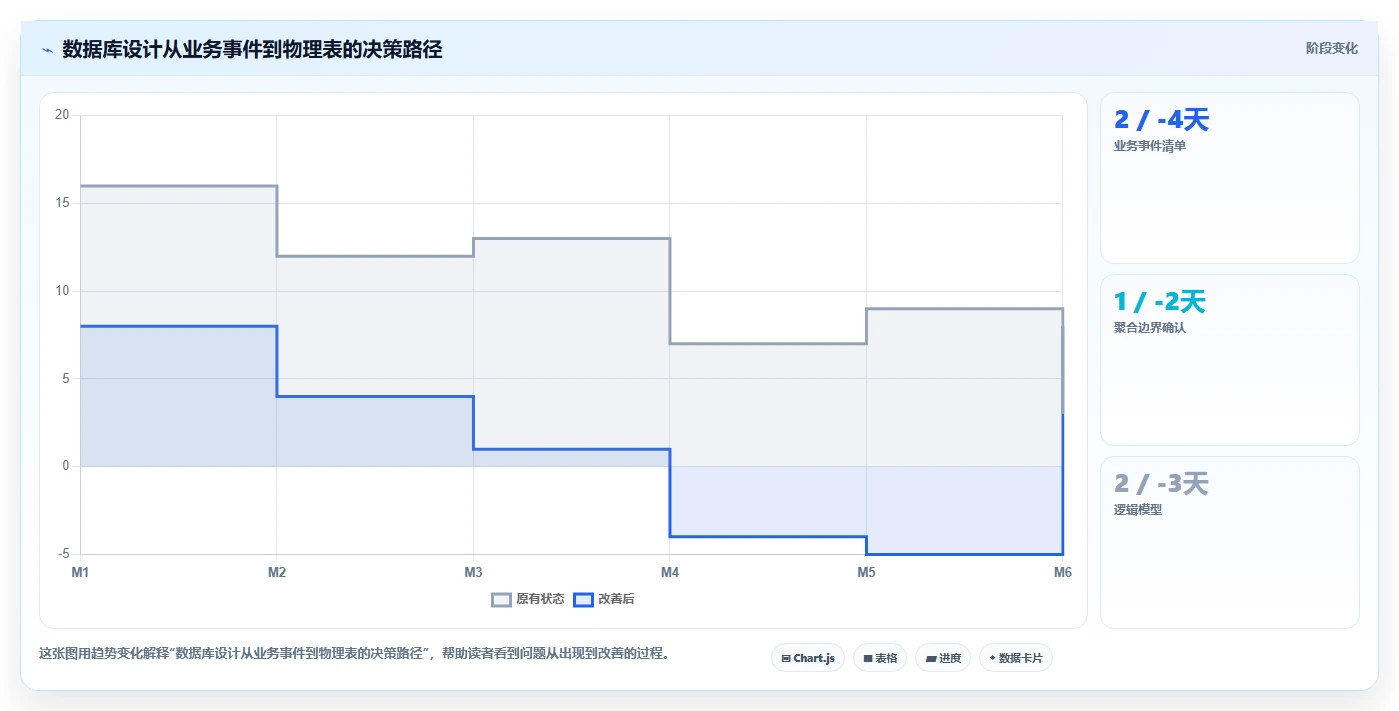Click the y-axis value 20
The image size is (1399, 711).
[x=62, y=115]
